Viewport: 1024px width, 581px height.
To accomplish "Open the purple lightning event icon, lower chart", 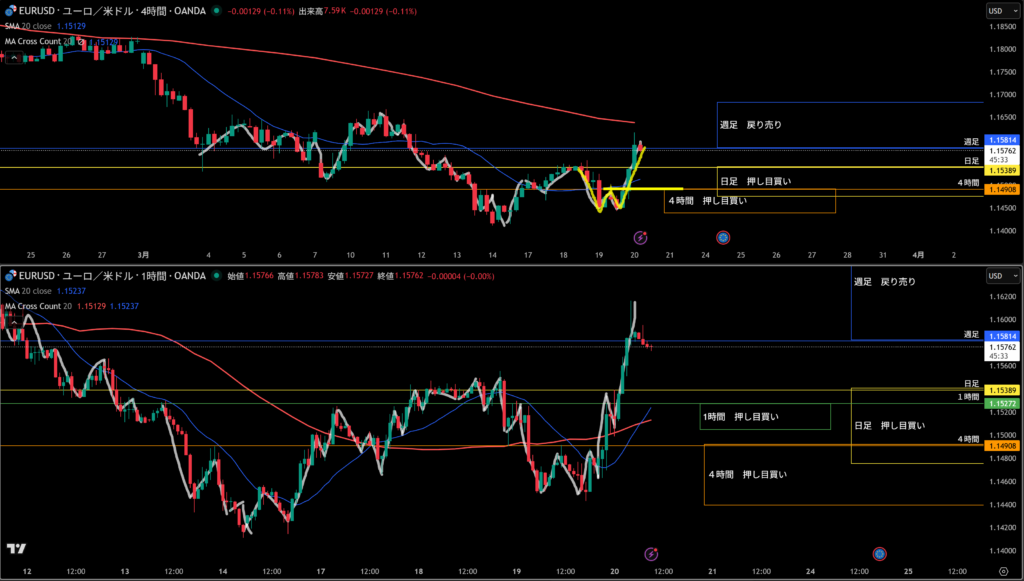I will [x=651, y=553].
